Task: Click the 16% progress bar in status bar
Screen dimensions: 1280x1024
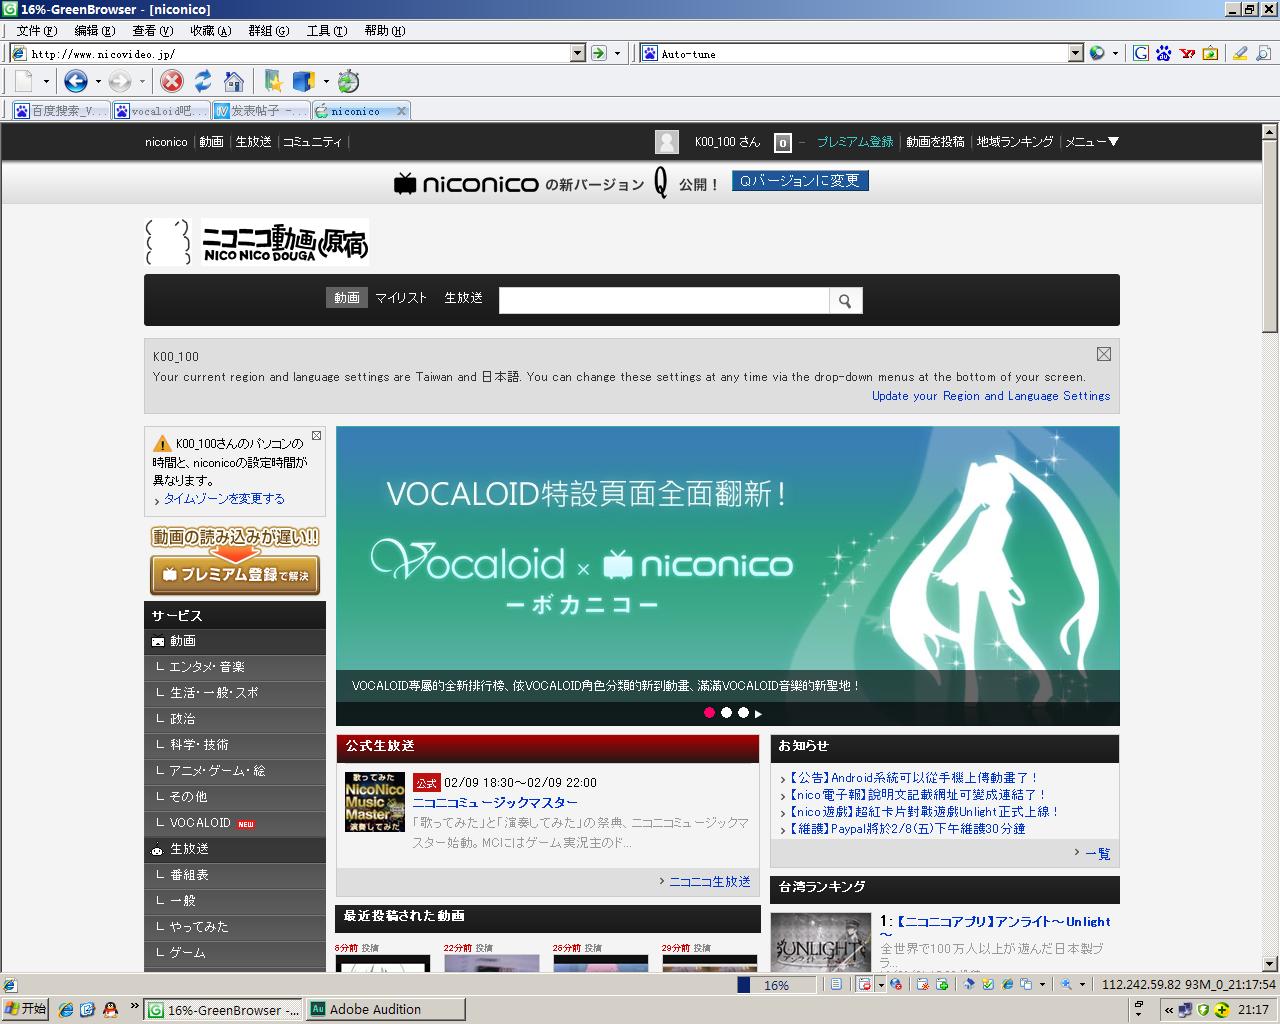Action: click(x=776, y=985)
